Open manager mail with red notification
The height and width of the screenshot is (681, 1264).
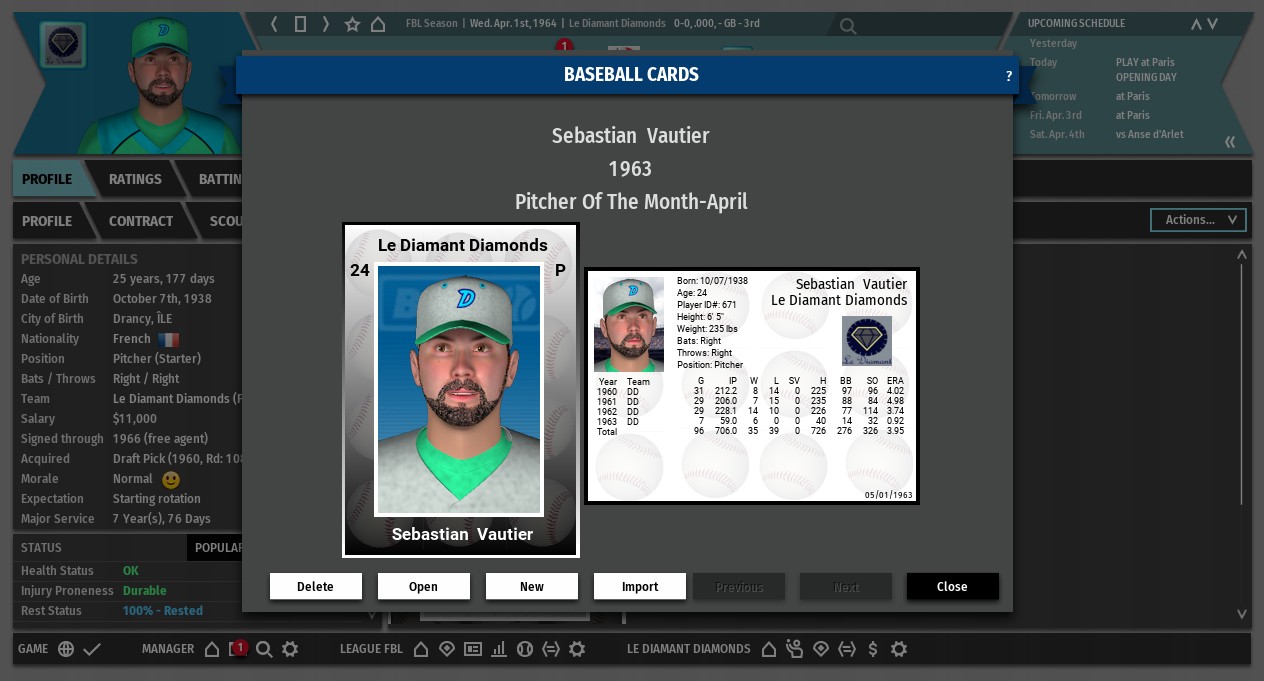[x=238, y=649]
